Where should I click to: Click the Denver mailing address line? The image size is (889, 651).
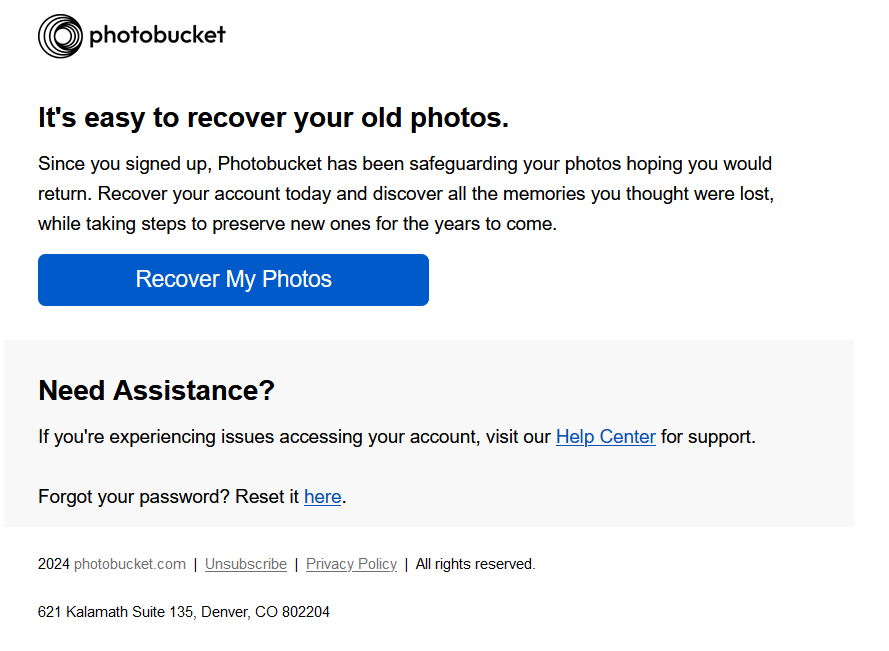tap(184, 612)
